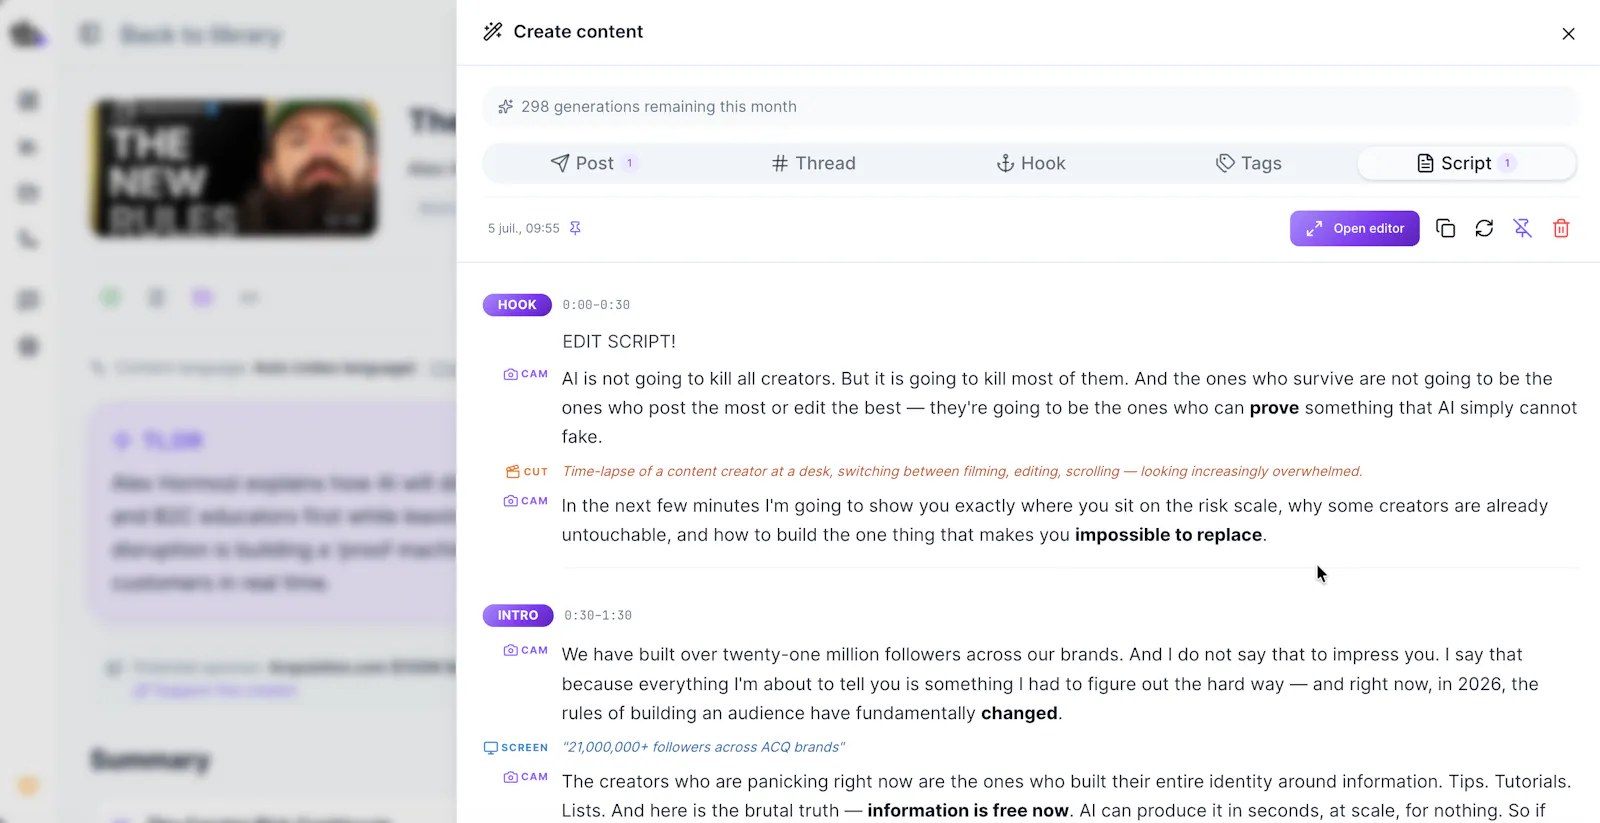The width and height of the screenshot is (1600, 823).
Task: Click the cloud logo in the background sidebar
Action: [x=27, y=35]
